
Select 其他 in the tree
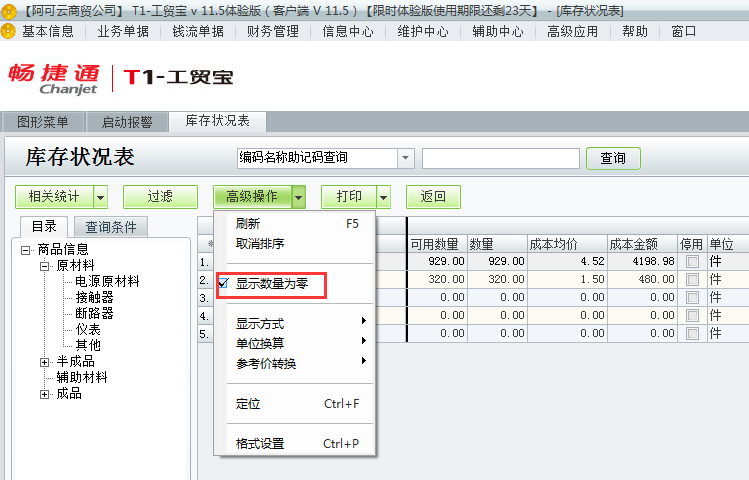[88, 345]
